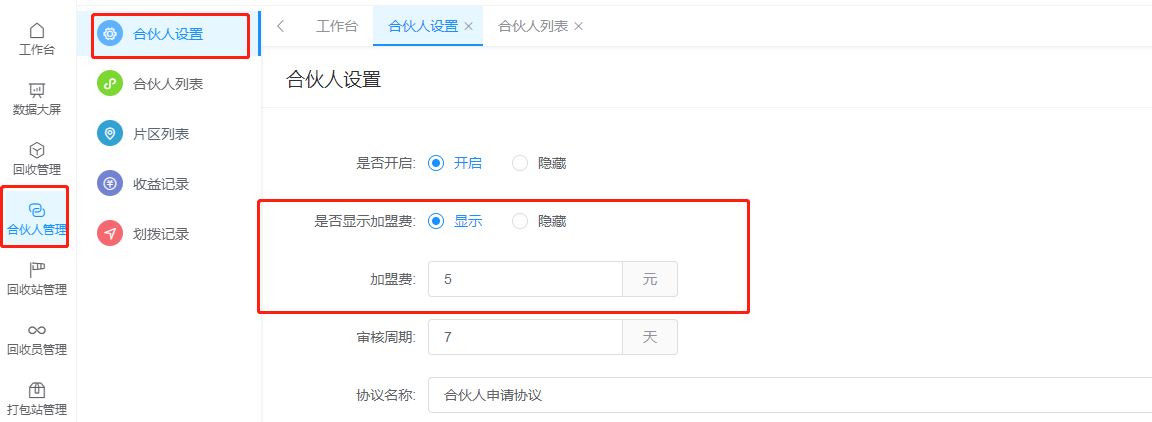Image resolution: width=1152 pixels, height=422 pixels.
Task: Open the 工作台 home icon in sidebar
Action: click(x=37, y=31)
